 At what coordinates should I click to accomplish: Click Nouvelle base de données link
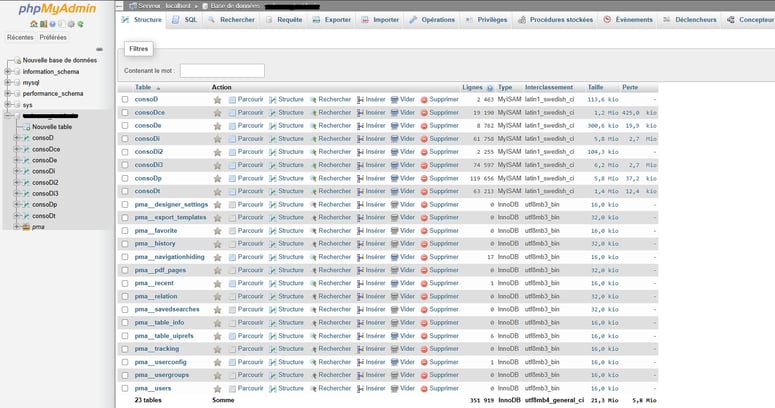click(x=60, y=60)
